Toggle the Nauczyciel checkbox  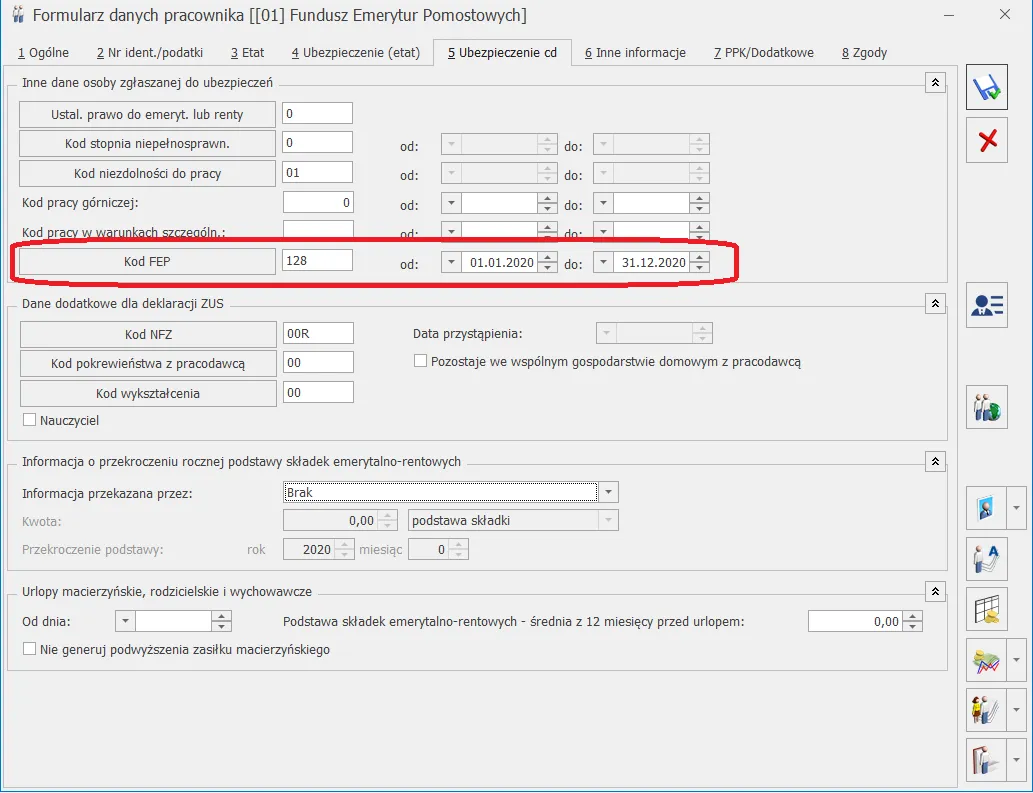30,420
